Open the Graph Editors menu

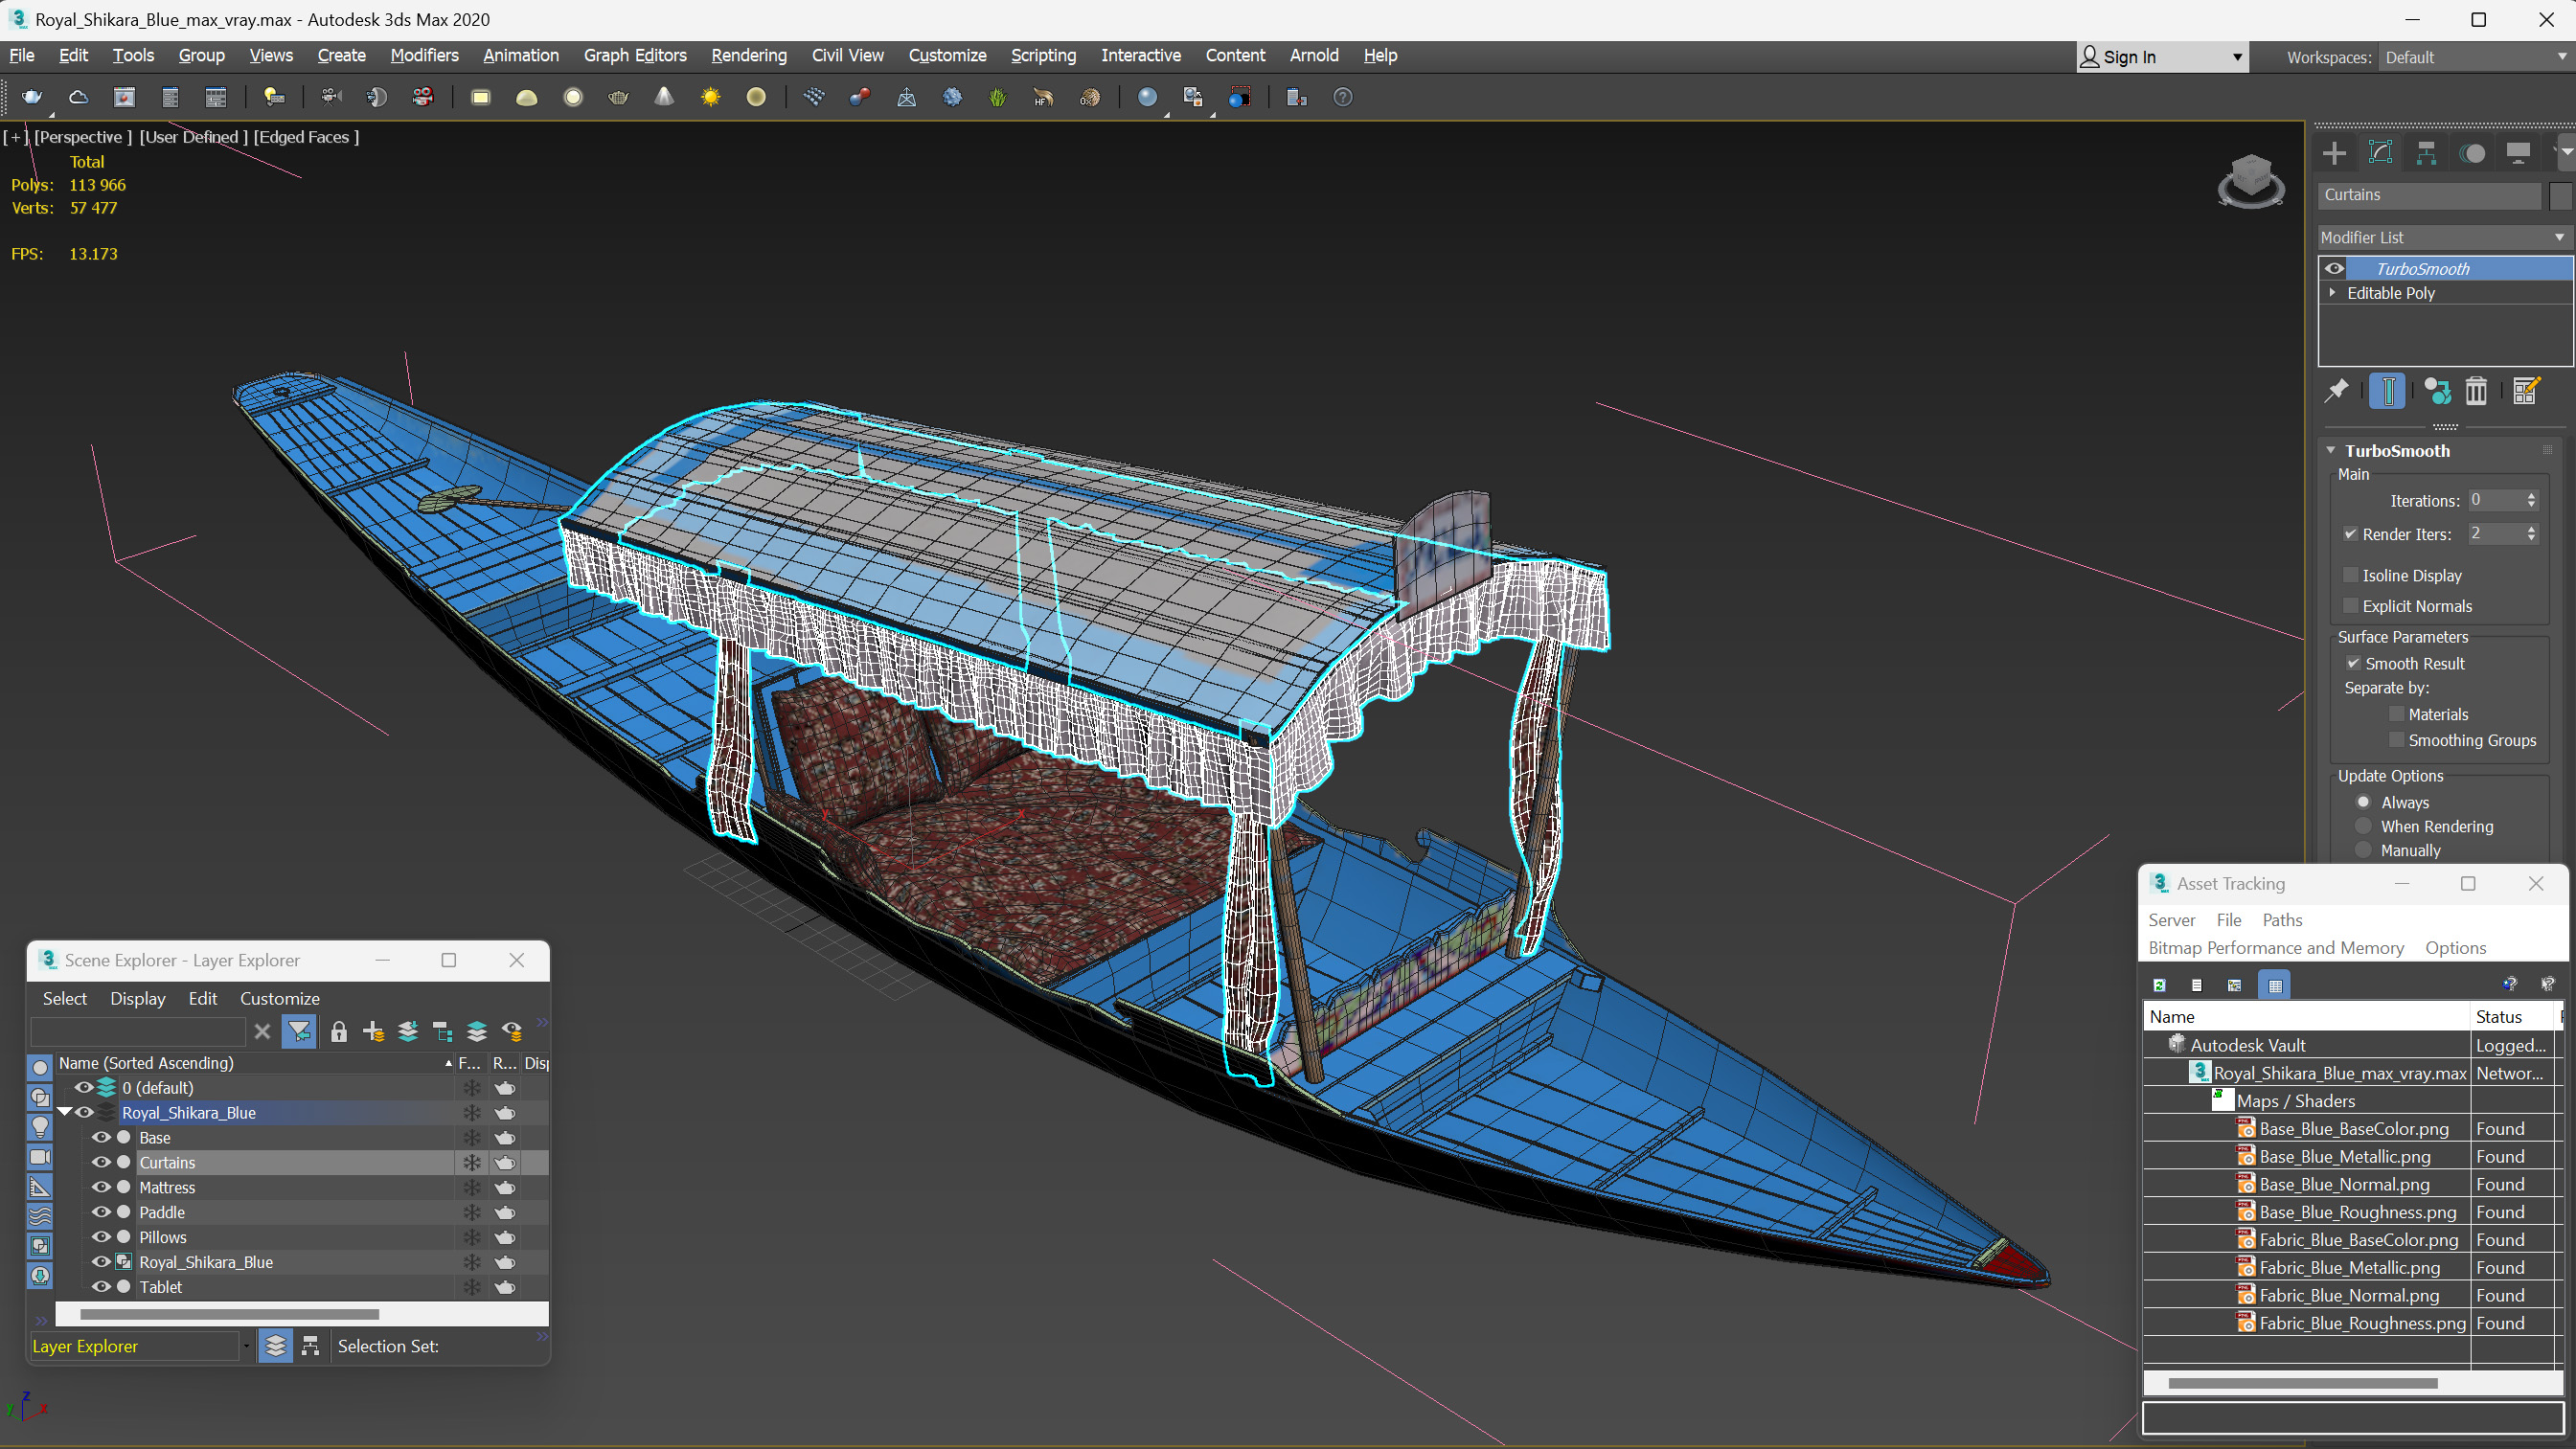(635, 55)
